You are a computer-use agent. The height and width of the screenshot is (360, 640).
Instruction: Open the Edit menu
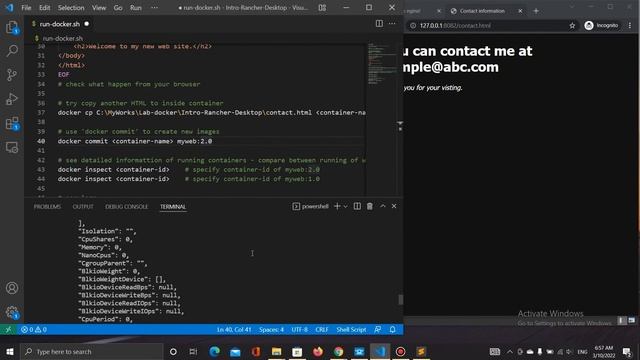[x=44, y=8]
